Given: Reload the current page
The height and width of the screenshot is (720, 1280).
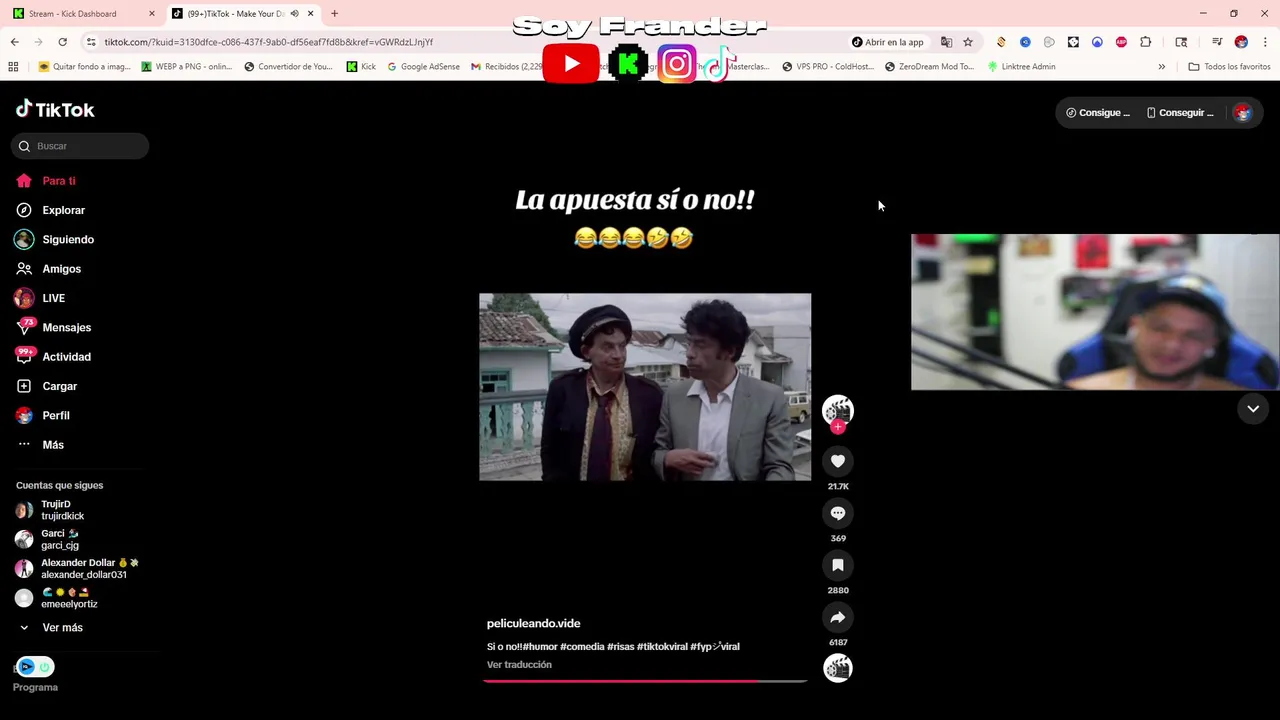Looking at the screenshot, I should point(62,42).
